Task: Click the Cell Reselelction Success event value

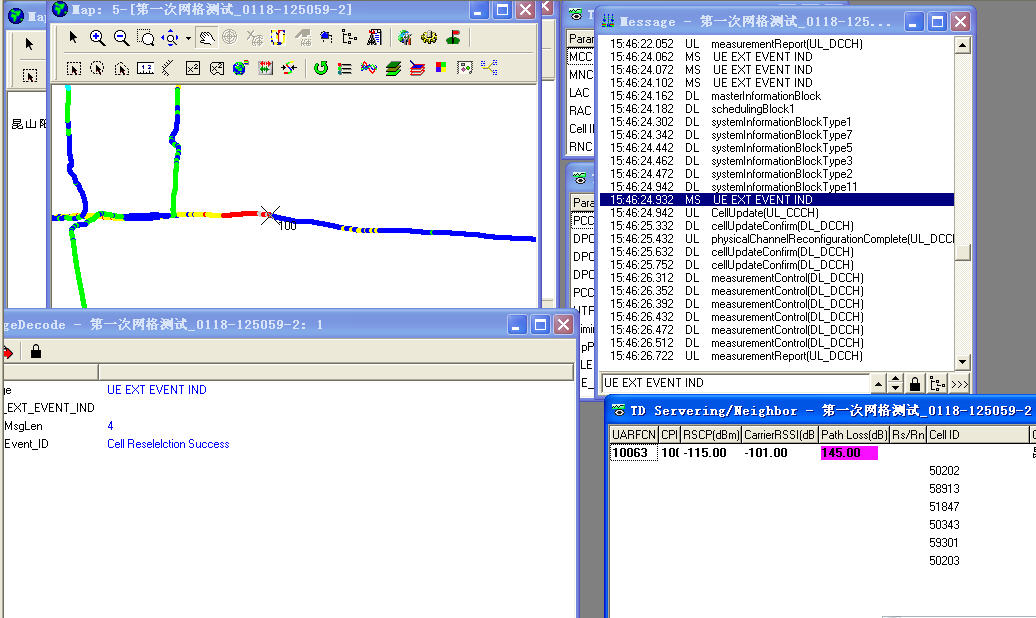Action: (168, 444)
